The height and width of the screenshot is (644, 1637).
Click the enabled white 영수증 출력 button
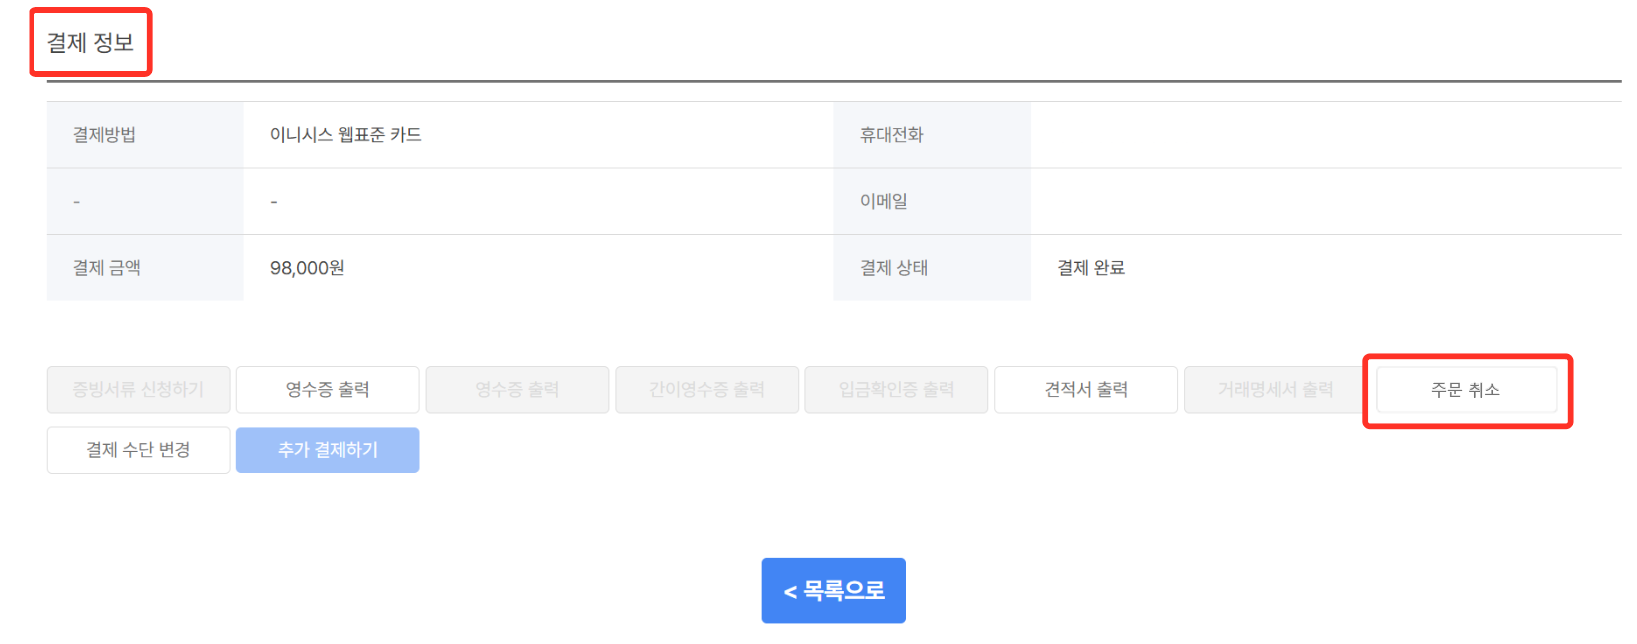coord(328,390)
